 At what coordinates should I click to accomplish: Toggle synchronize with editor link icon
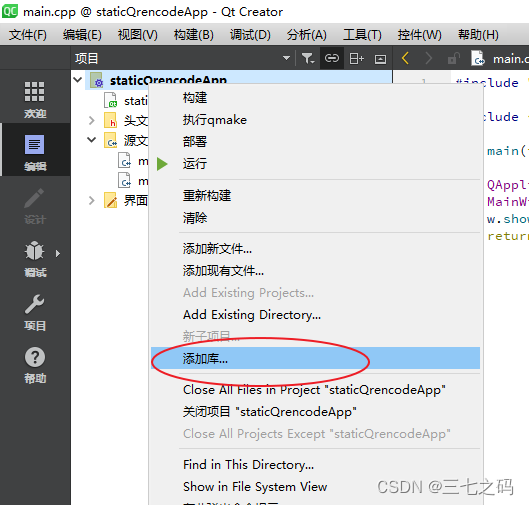332,59
